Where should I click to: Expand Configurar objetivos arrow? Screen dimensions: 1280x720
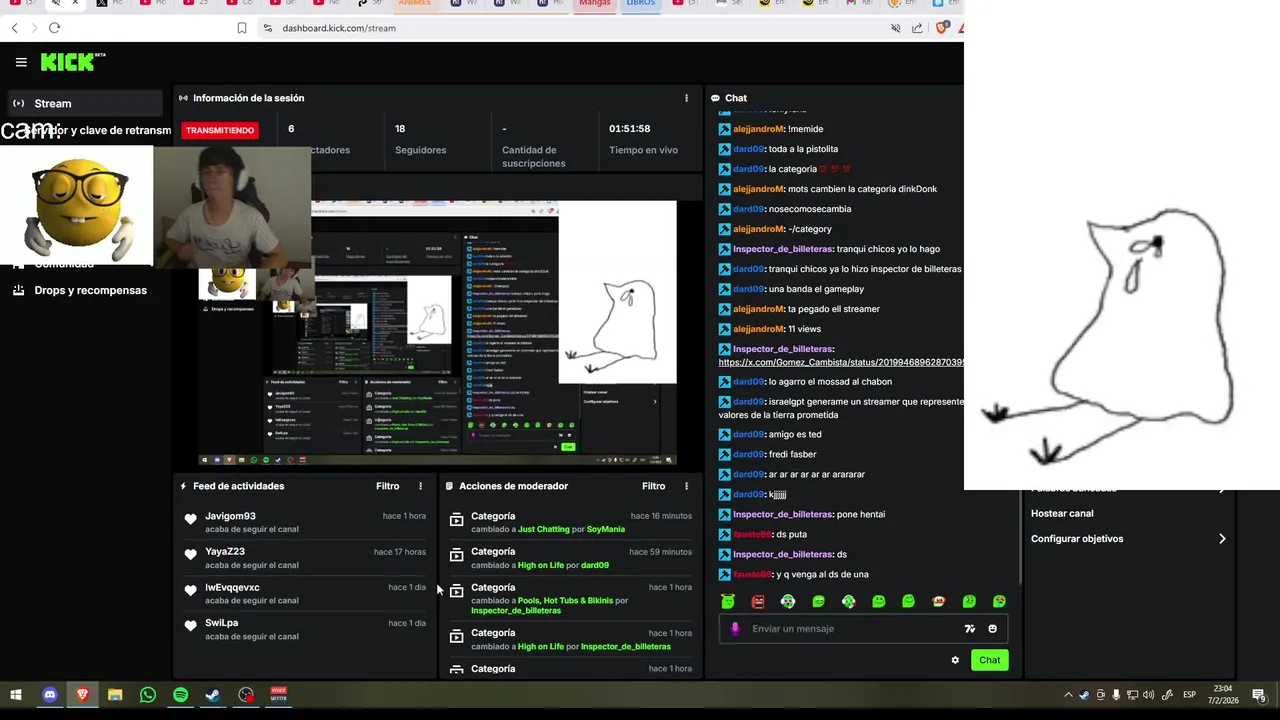coord(1222,539)
